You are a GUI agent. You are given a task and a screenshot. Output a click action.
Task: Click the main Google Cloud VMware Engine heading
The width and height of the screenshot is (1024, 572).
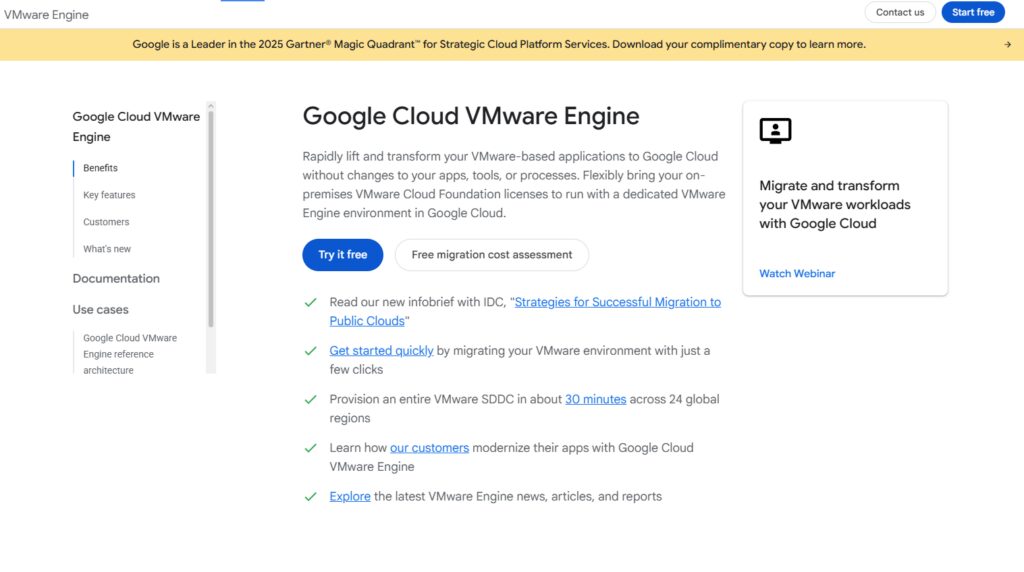click(x=471, y=116)
